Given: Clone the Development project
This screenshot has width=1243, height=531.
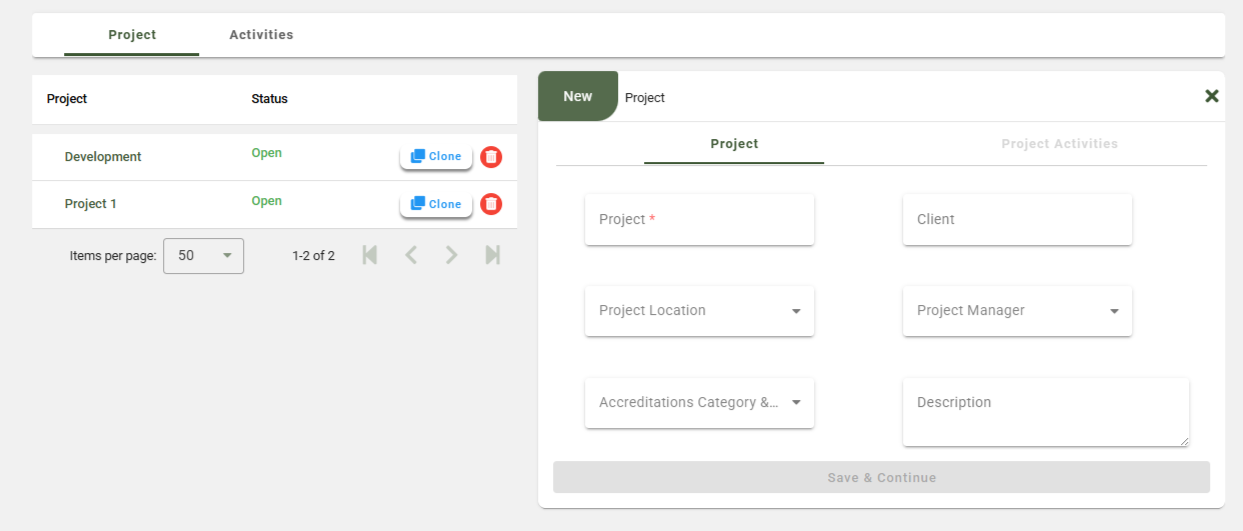Looking at the screenshot, I should (436, 157).
